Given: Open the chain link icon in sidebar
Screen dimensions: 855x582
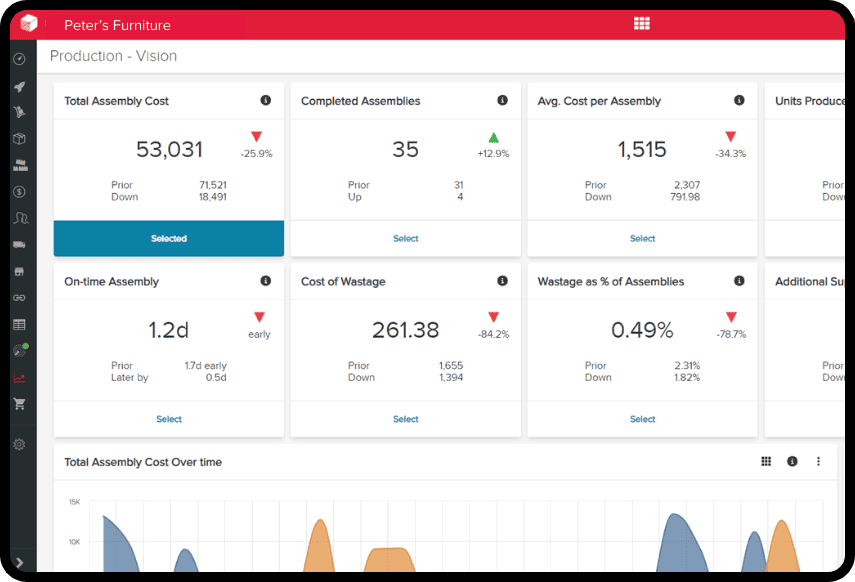Looking at the screenshot, I should [x=20, y=298].
